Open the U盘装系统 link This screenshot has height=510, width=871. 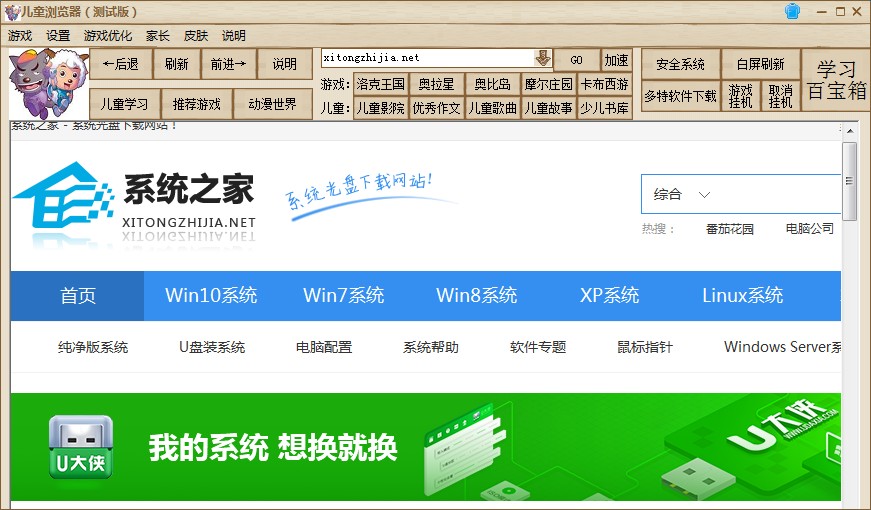coord(212,347)
